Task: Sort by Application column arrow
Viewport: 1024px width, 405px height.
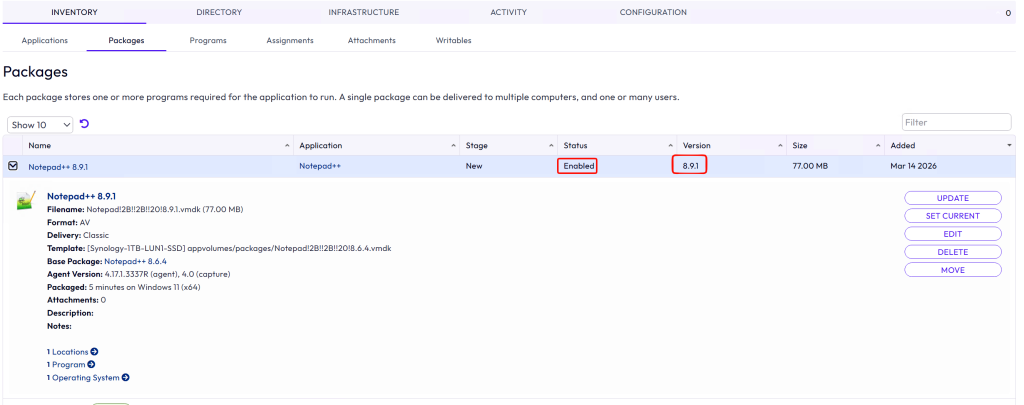Action: click(x=454, y=146)
